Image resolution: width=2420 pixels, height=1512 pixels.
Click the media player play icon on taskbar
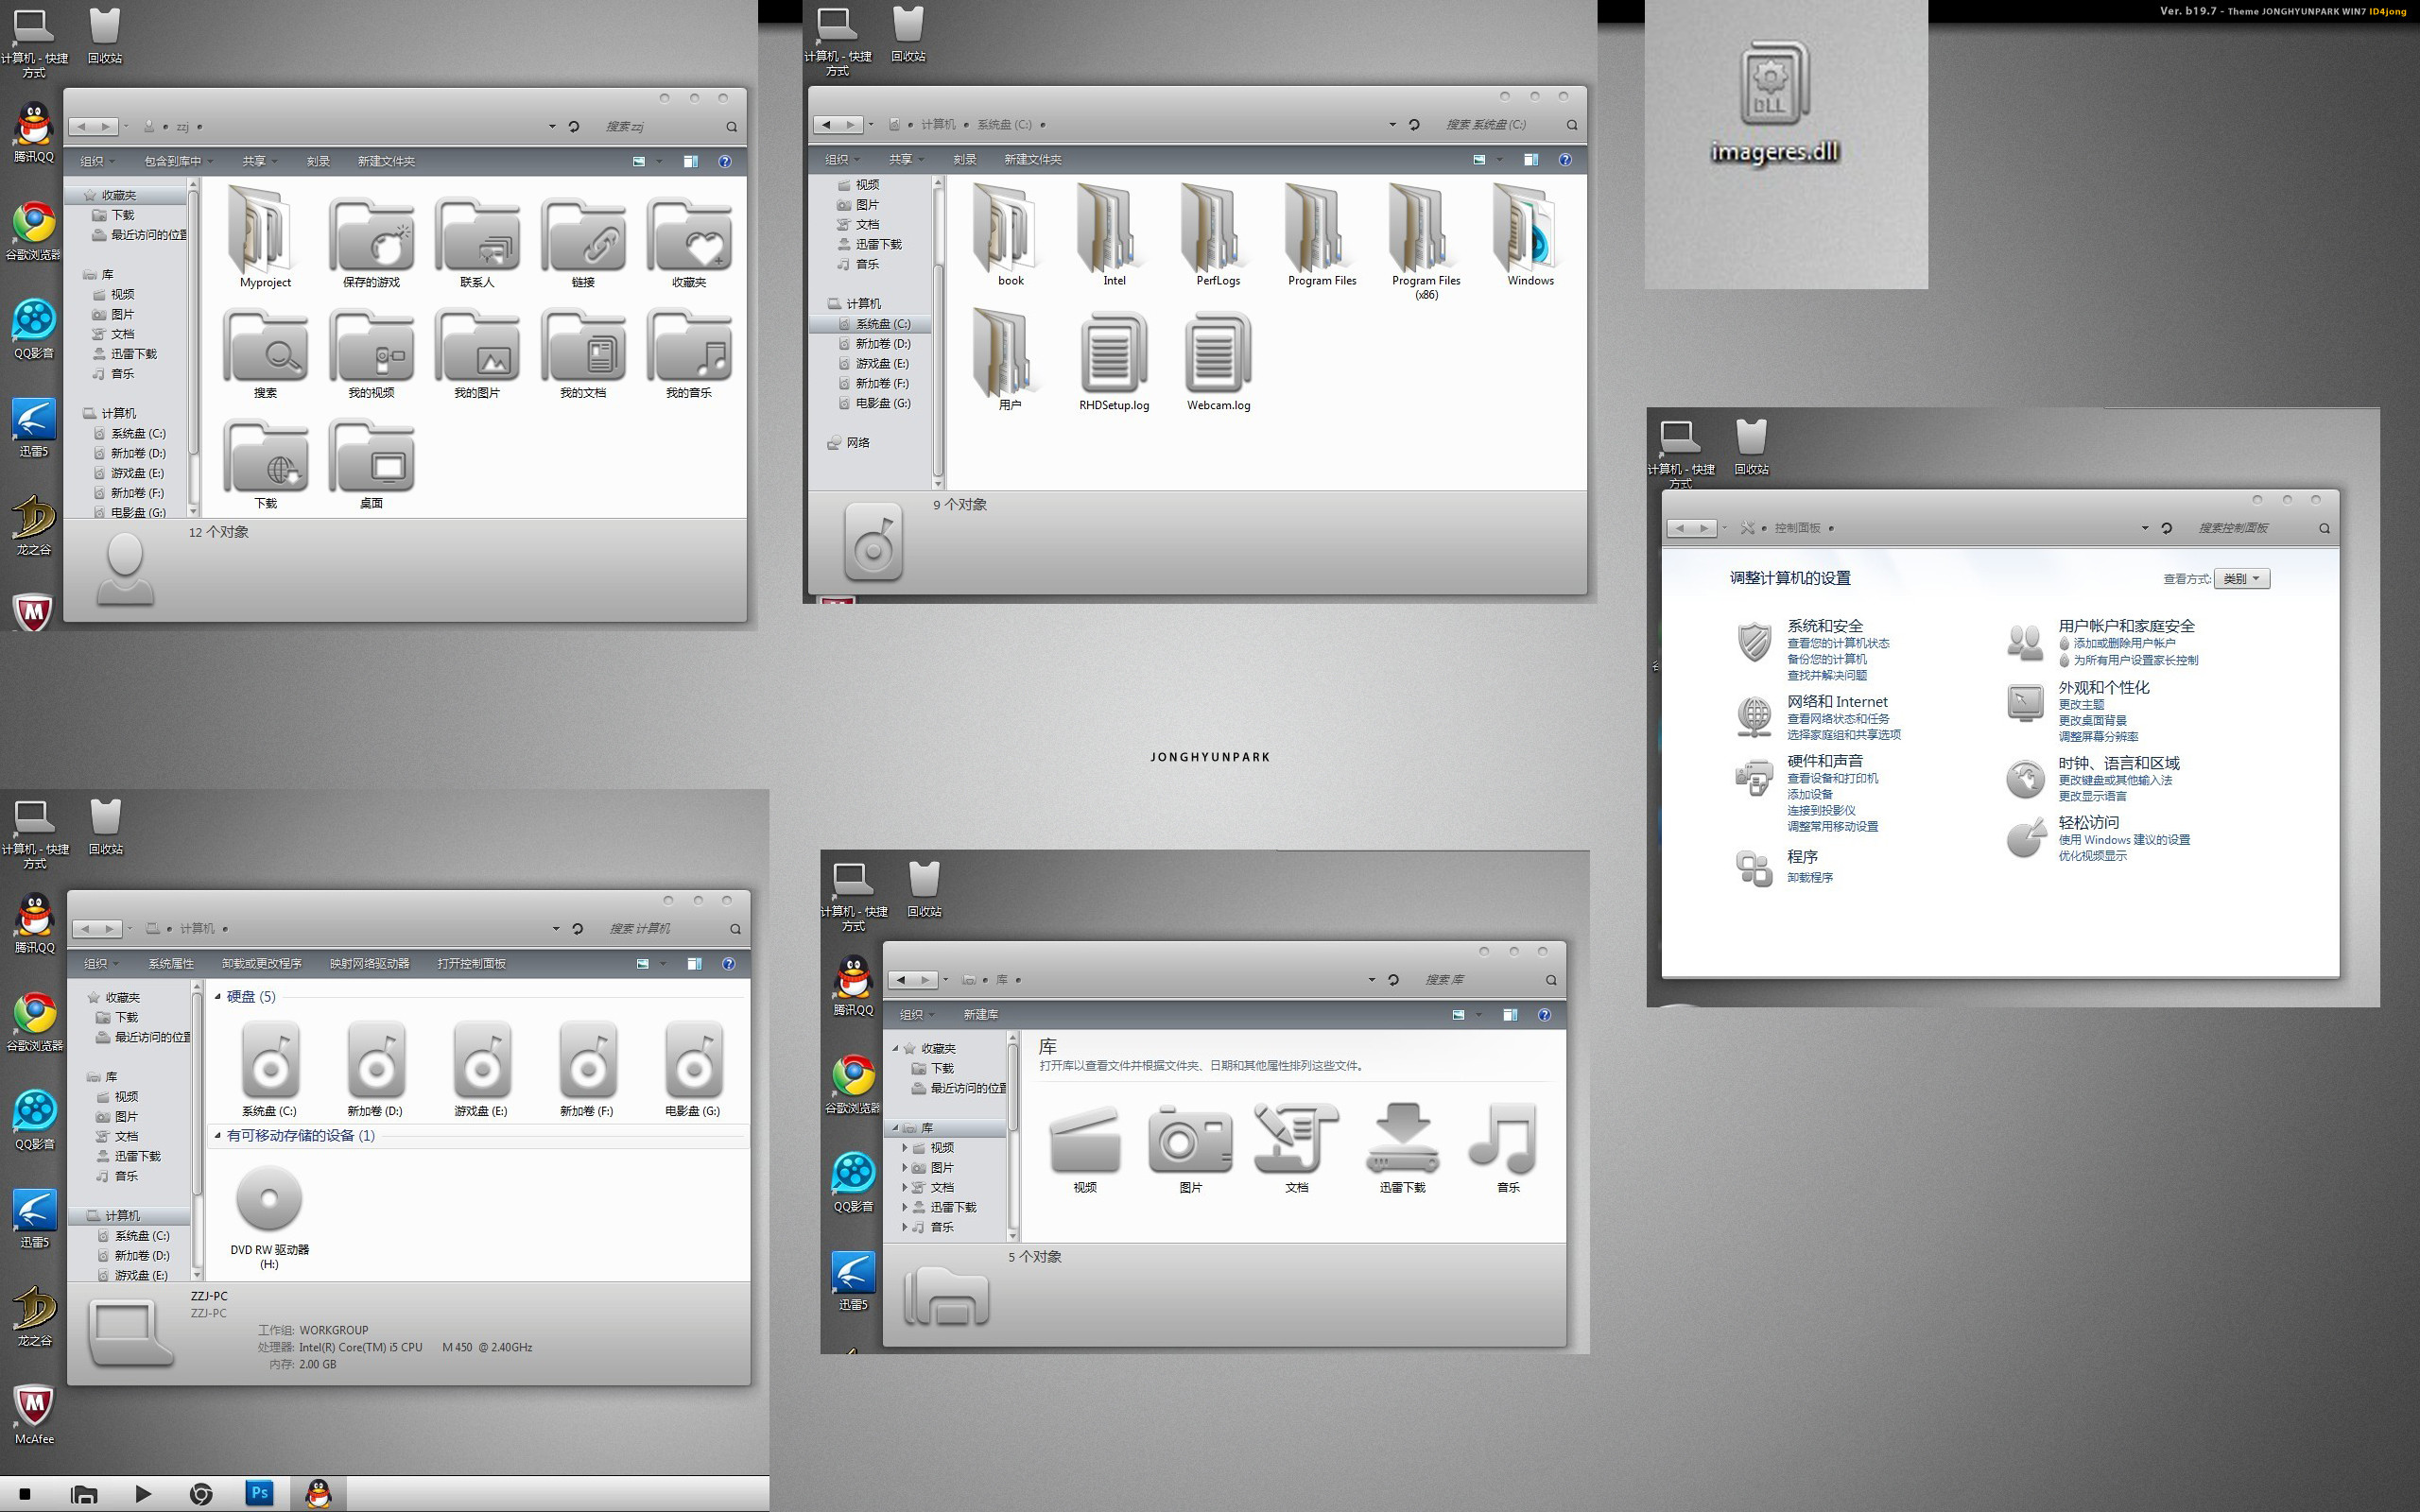click(143, 1494)
